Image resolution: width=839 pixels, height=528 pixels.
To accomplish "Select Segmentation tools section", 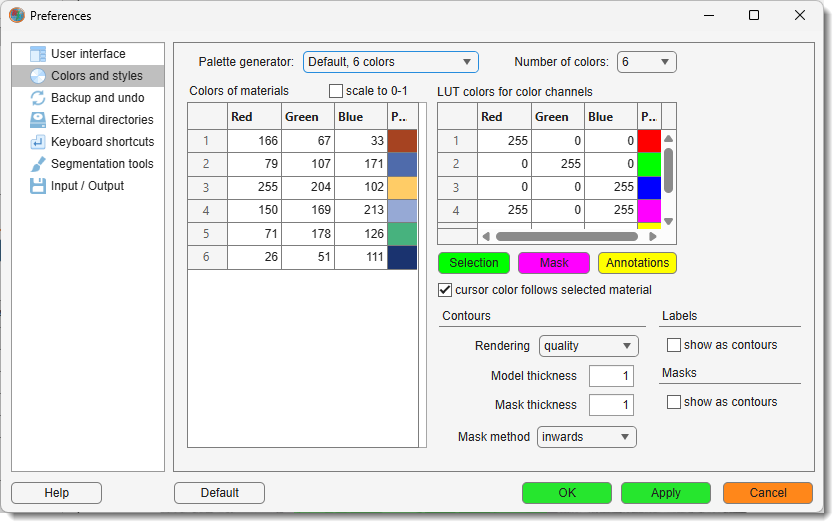I will (x=88, y=164).
